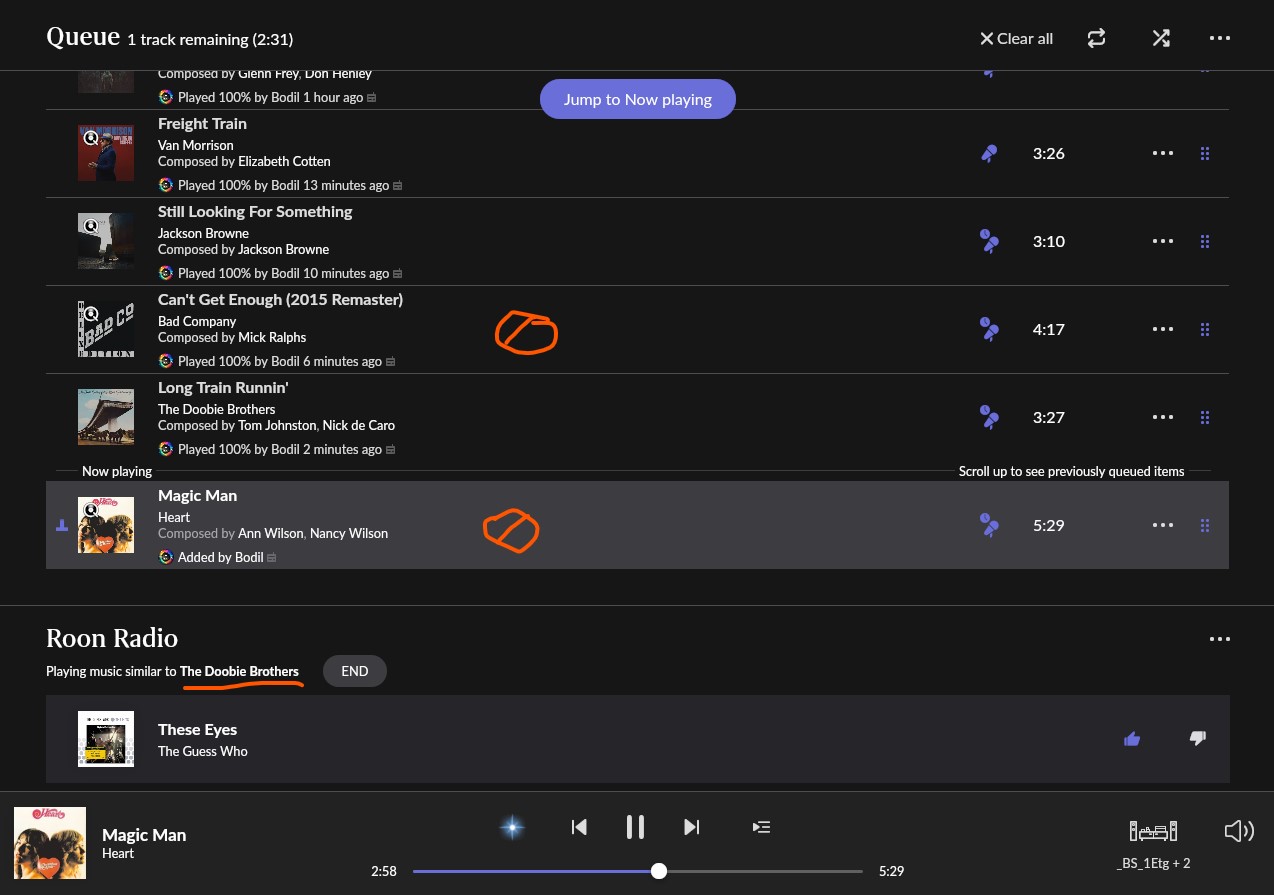The height and width of the screenshot is (895, 1274).
Task: Open The Doobie Brothers radio seed link
Action: [x=239, y=671]
